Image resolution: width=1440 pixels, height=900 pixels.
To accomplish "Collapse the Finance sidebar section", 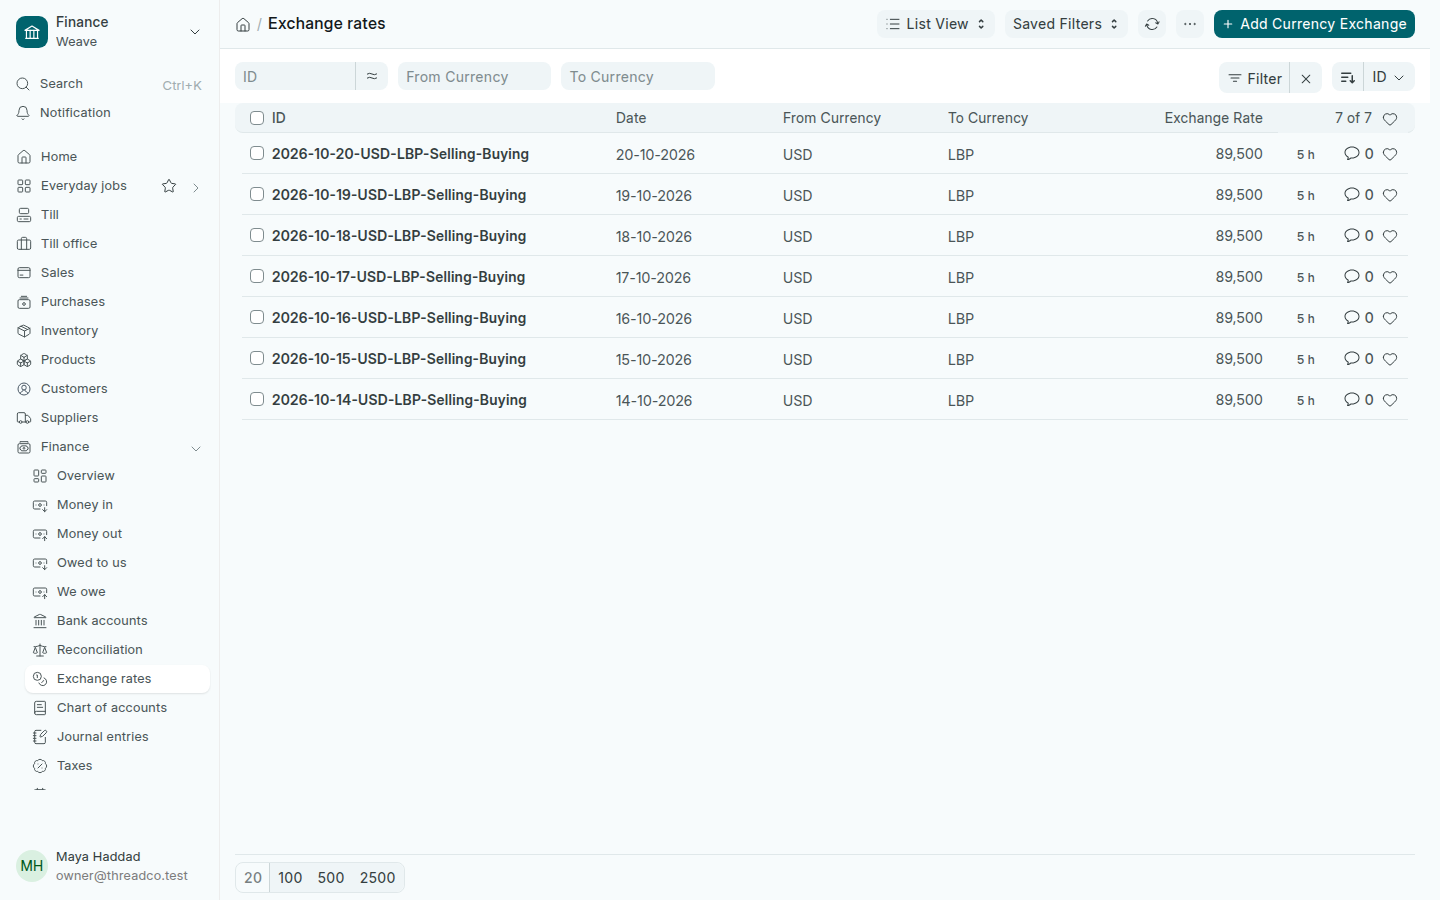I will [196, 448].
